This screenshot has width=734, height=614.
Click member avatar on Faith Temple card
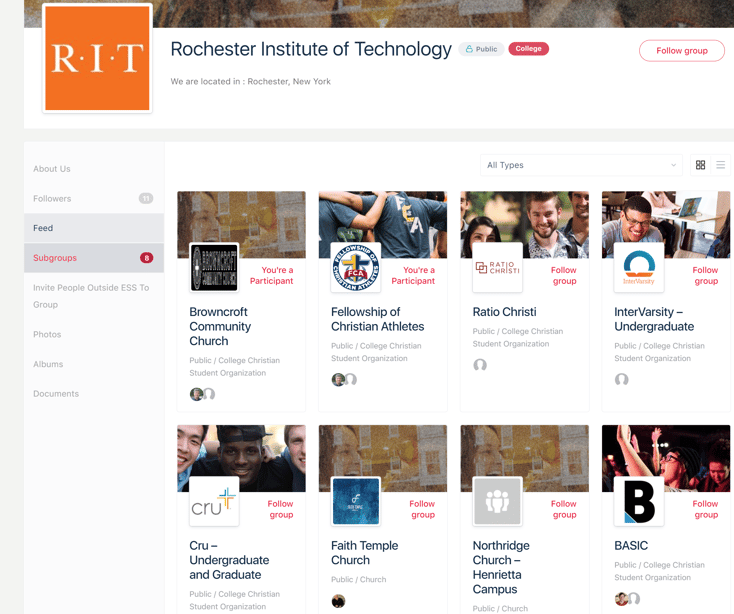click(x=338, y=601)
